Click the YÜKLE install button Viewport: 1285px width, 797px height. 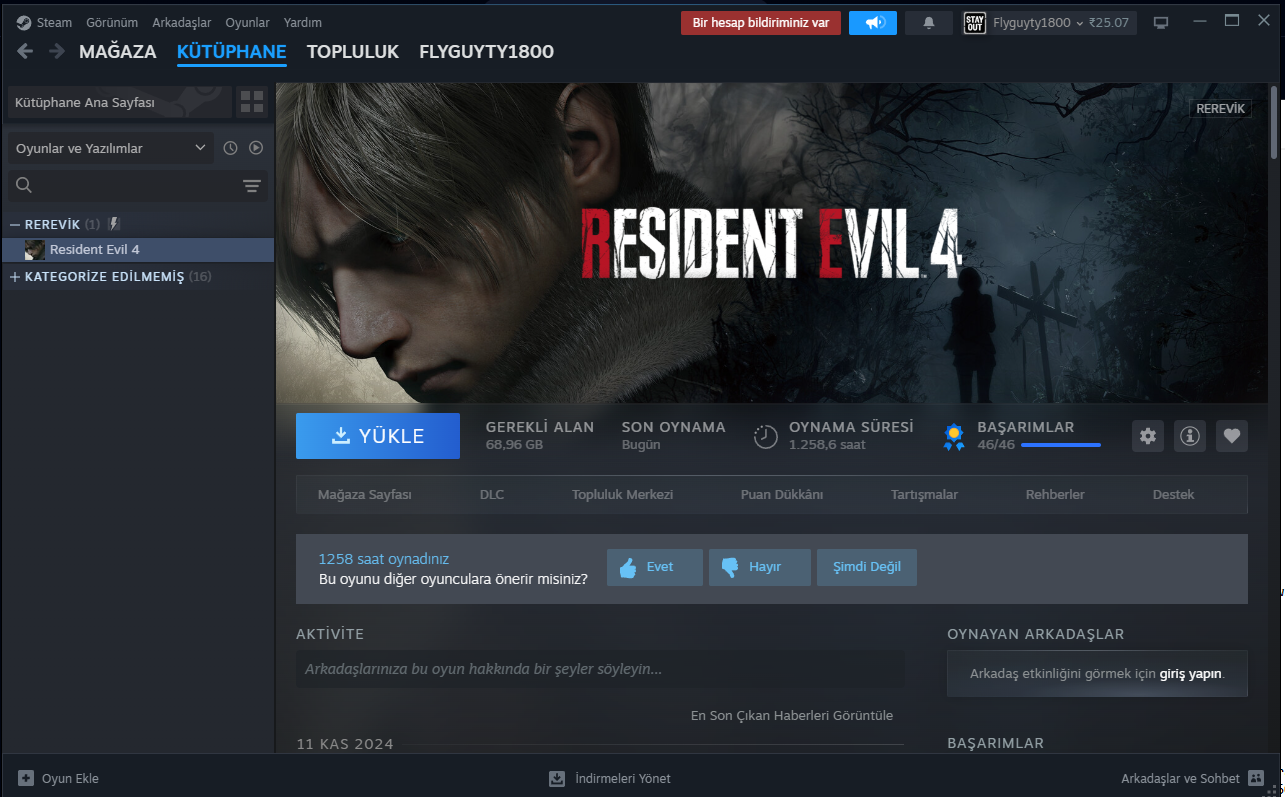[378, 436]
